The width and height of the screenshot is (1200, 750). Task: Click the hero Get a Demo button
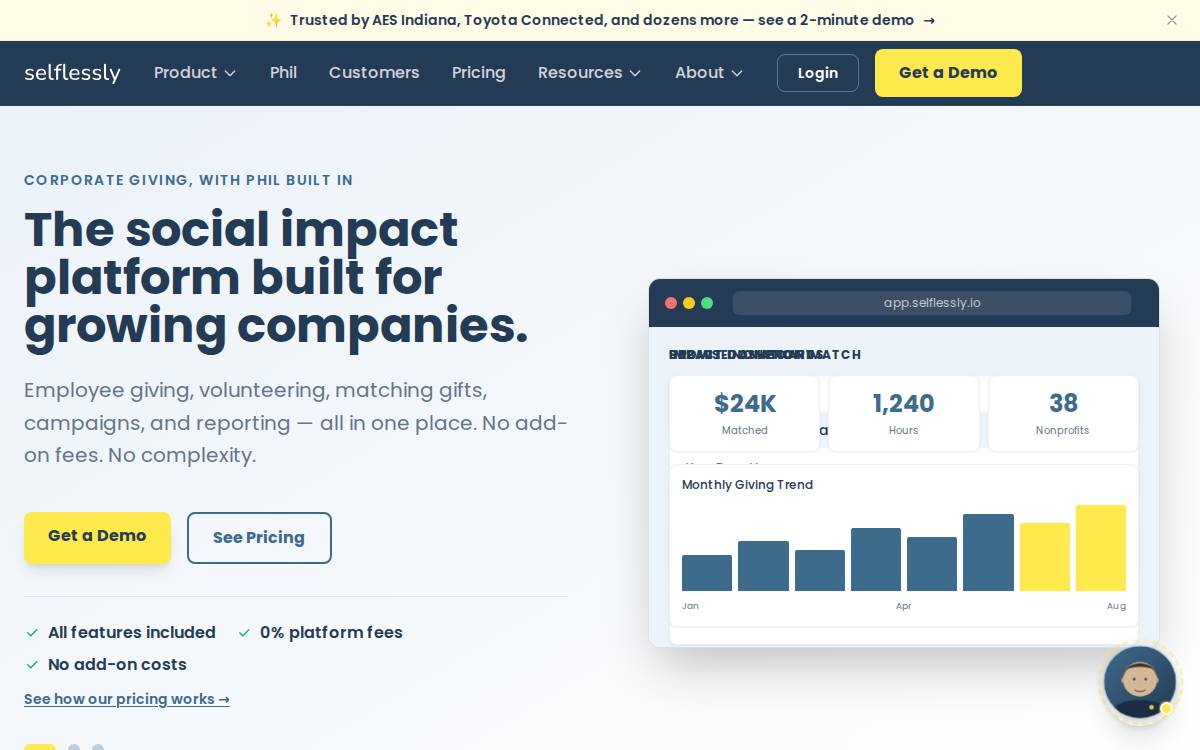(x=97, y=537)
